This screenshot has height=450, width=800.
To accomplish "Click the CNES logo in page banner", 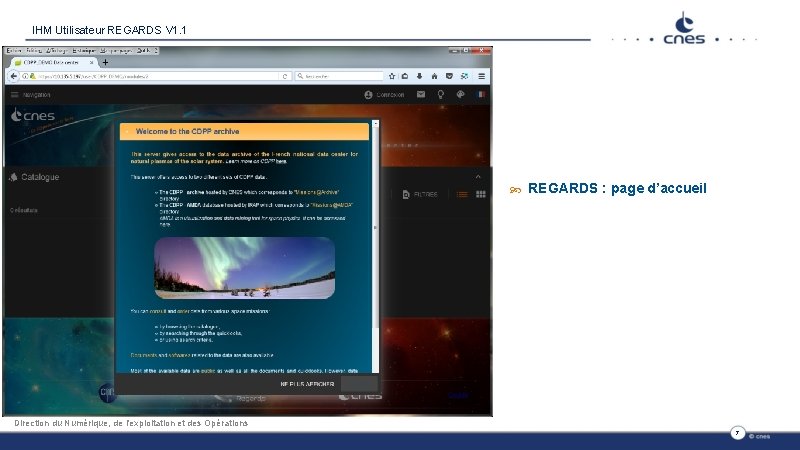I will [x=33, y=116].
